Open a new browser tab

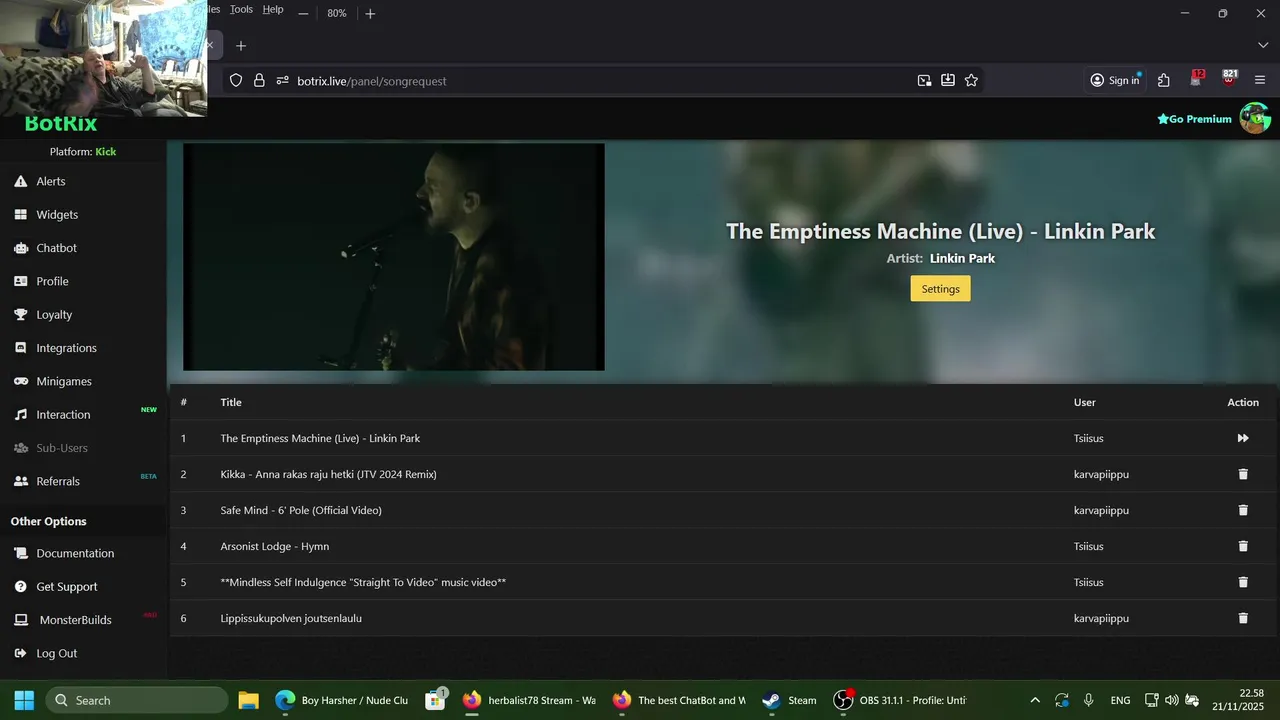[x=241, y=46]
